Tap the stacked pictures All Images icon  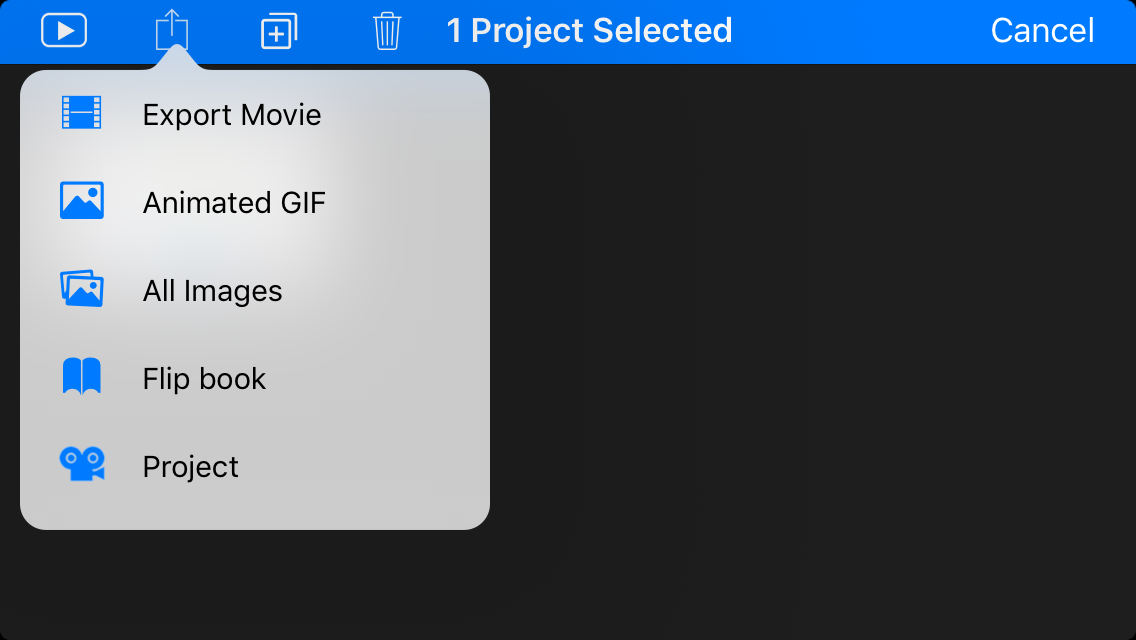81,289
